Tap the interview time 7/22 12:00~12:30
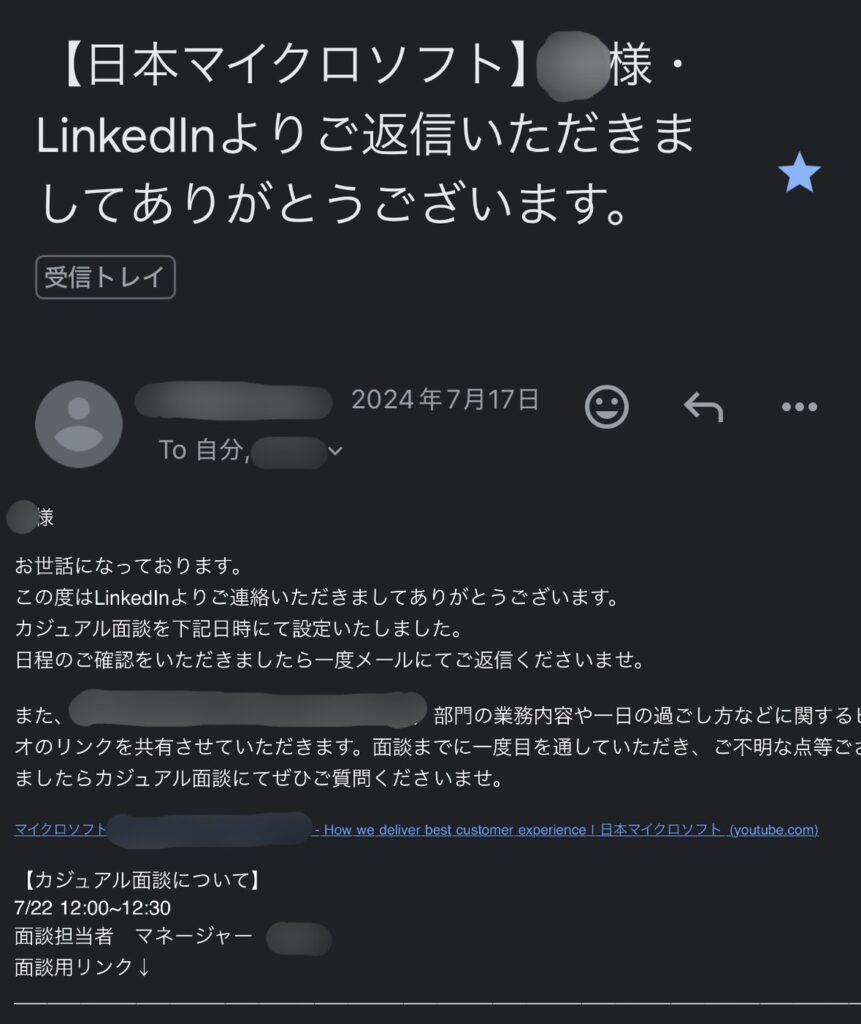 pyautogui.click(x=93, y=909)
